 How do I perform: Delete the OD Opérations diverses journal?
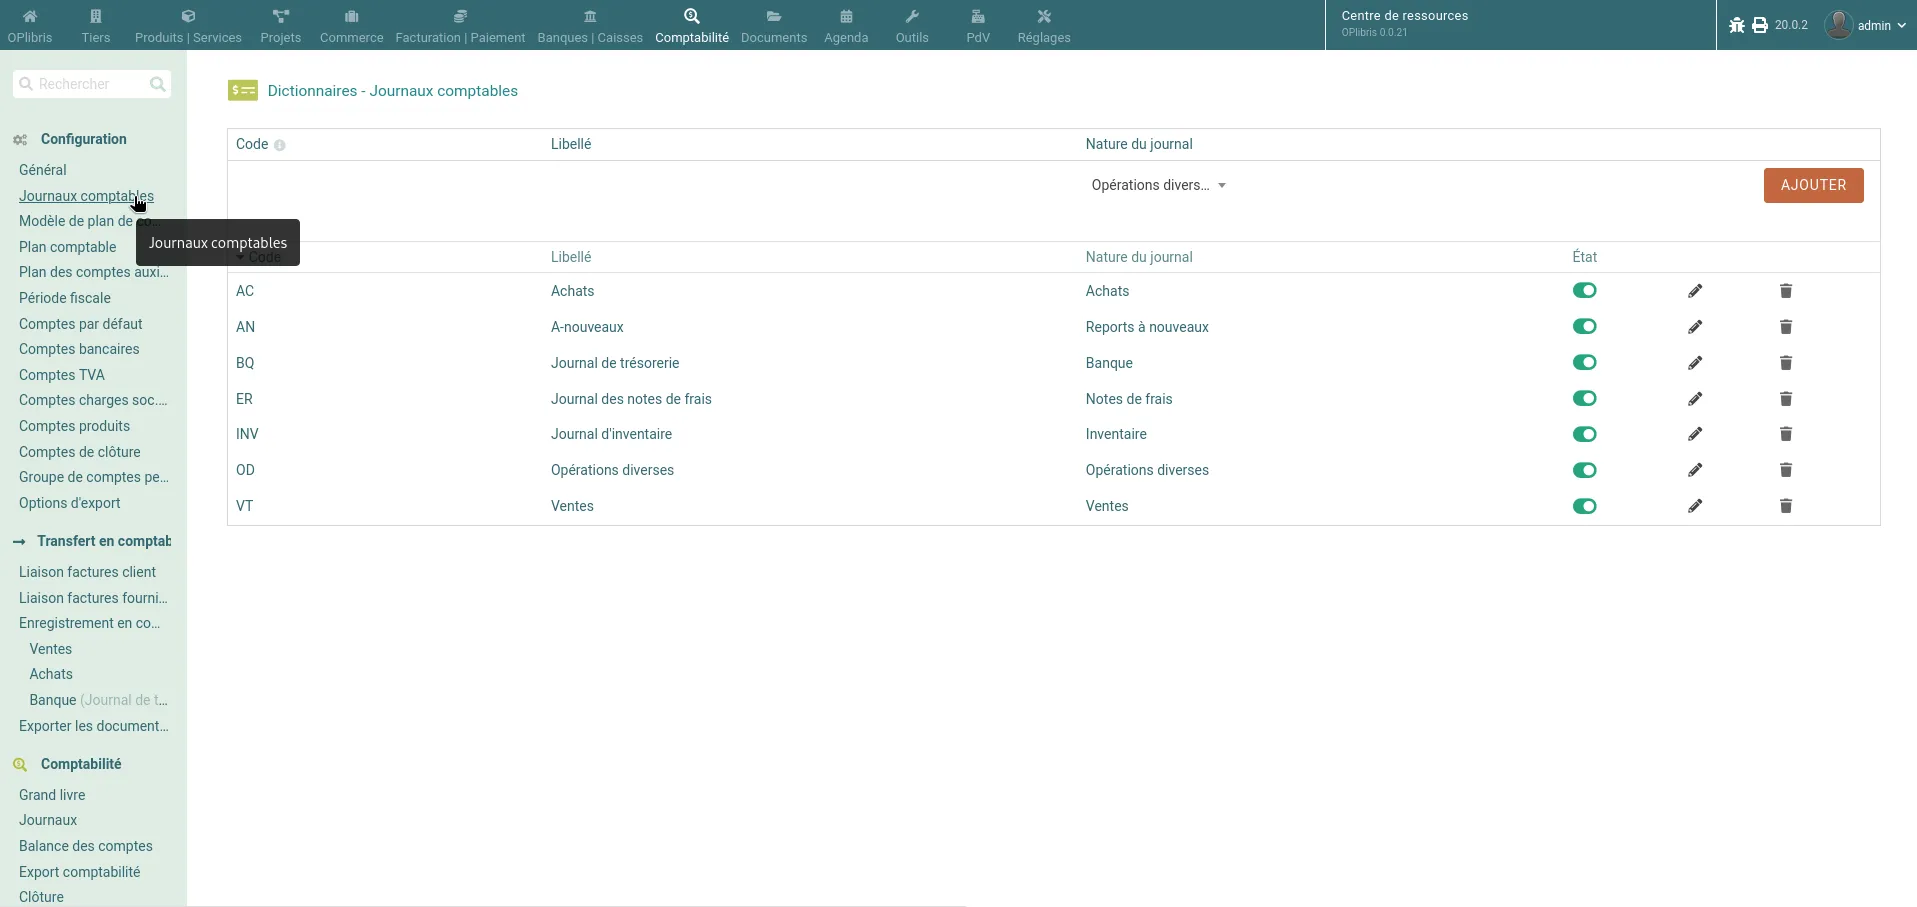click(1786, 470)
